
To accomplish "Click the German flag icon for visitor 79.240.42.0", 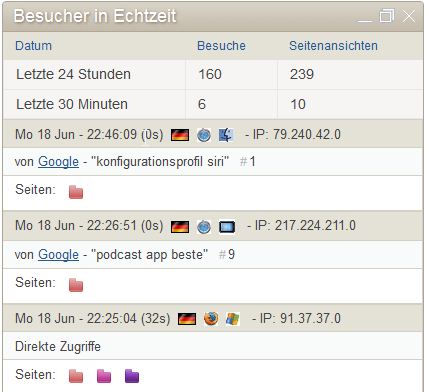I will click(x=180, y=135).
